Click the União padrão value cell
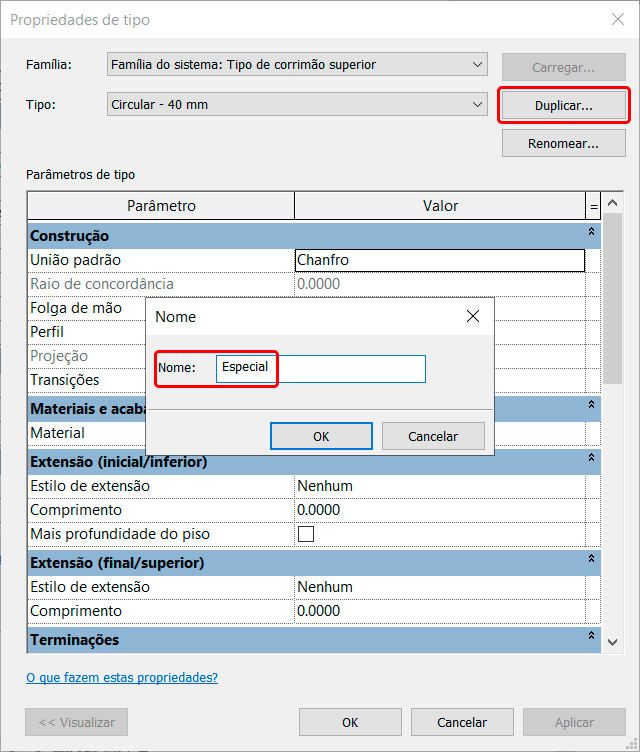640x752 pixels. [x=439, y=260]
